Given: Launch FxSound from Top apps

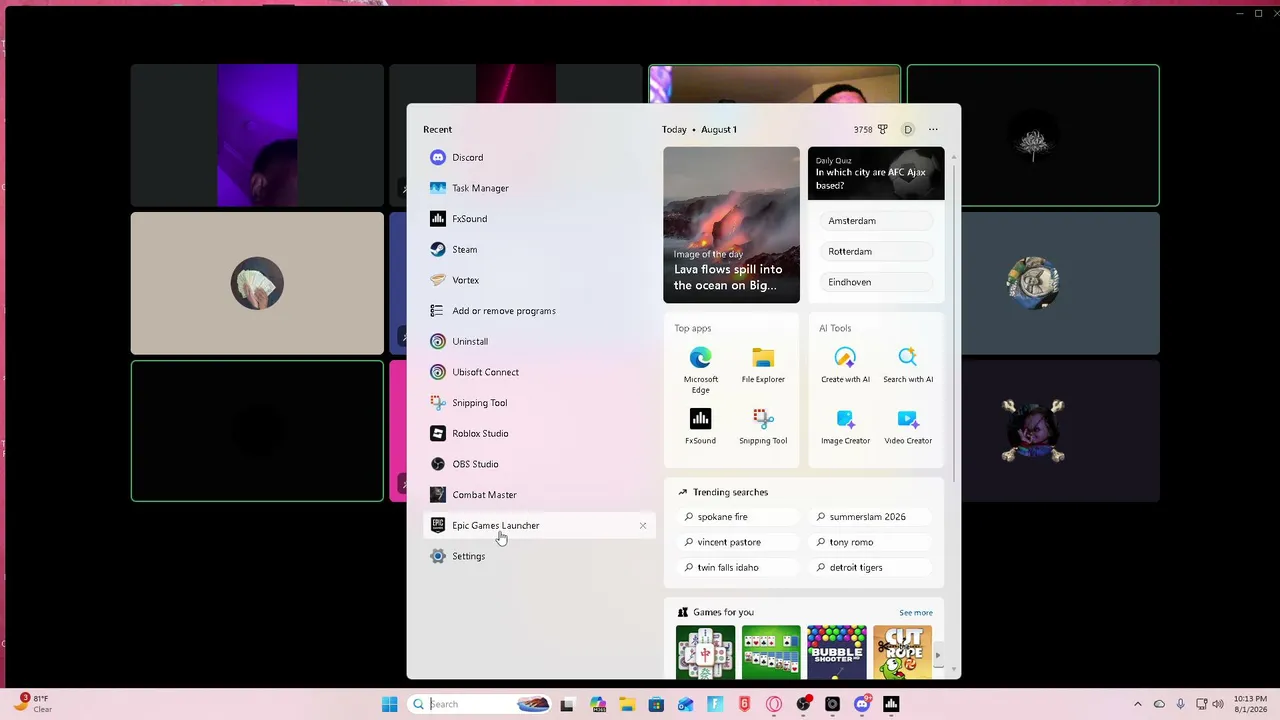Looking at the screenshot, I should (x=701, y=426).
